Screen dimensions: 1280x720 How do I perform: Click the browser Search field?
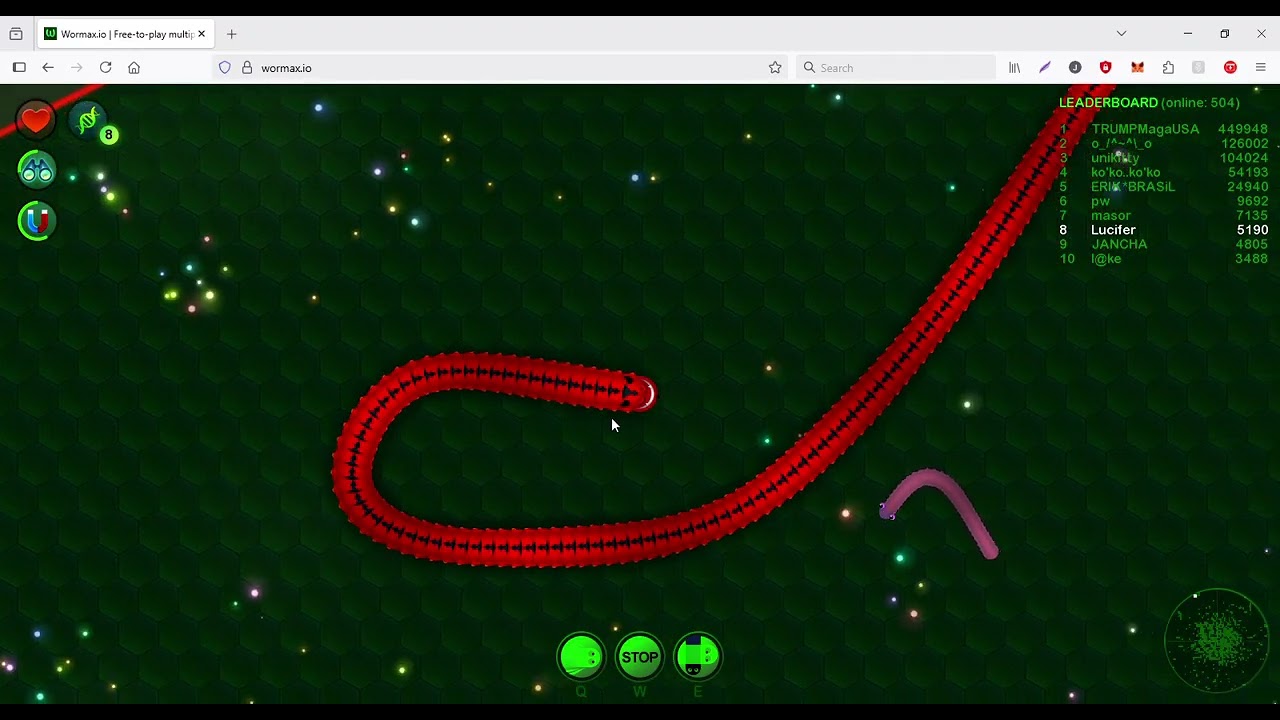pyautogui.click(x=896, y=68)
